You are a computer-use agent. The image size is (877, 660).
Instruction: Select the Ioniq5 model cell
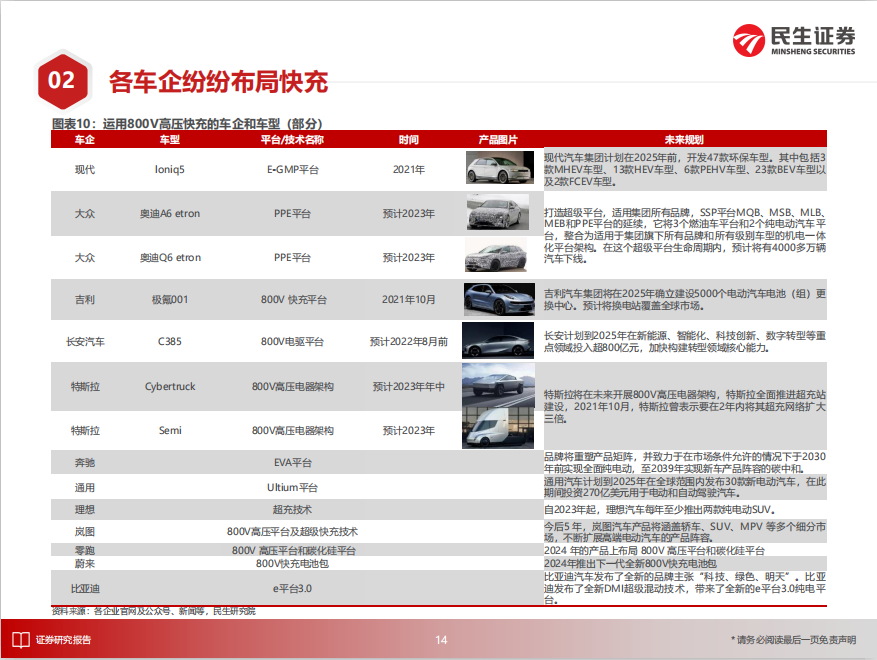pyautogui.click(x=169, y=169)
